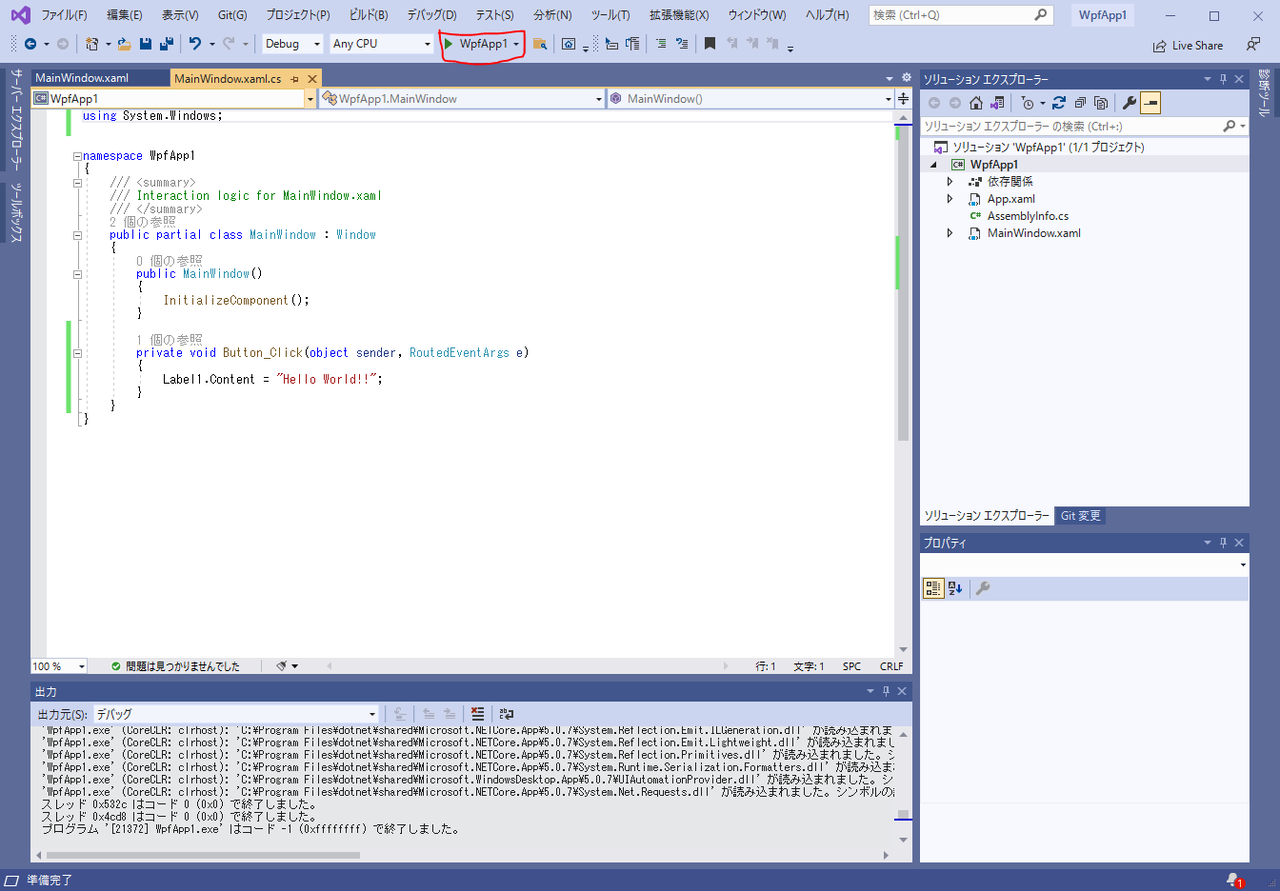Click the bookmark icon in the toolbar
1280x891 pixels.
pos(710,44)
